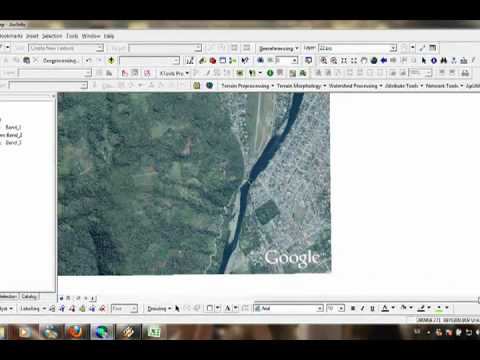Expand the Terrain Morphology menu
The image size is (480, 360).
pos(301,86)
